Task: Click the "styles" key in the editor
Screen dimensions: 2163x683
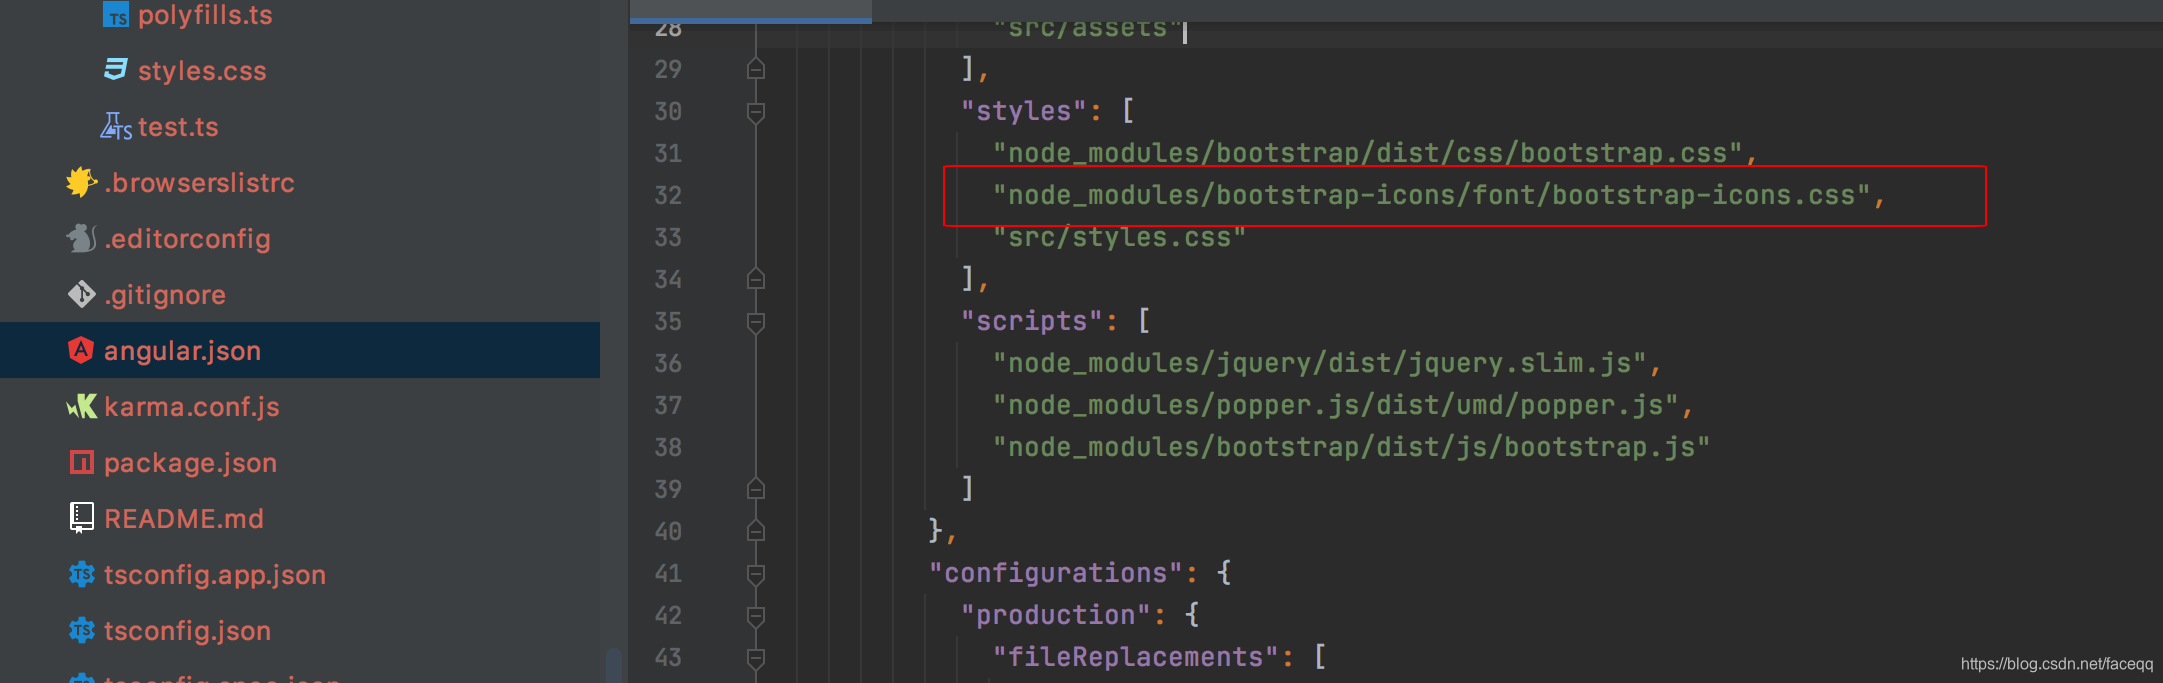Action: click(1023, 111)
